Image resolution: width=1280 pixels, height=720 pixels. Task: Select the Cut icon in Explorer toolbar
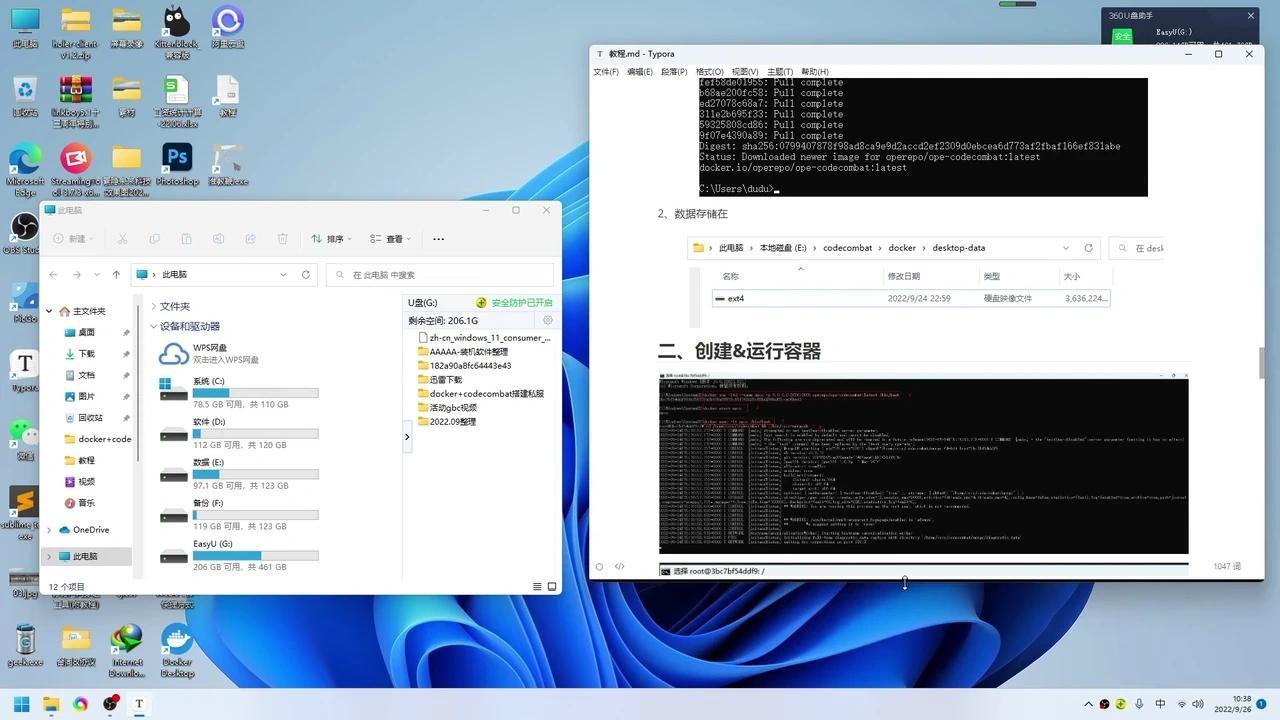(122, 238)
